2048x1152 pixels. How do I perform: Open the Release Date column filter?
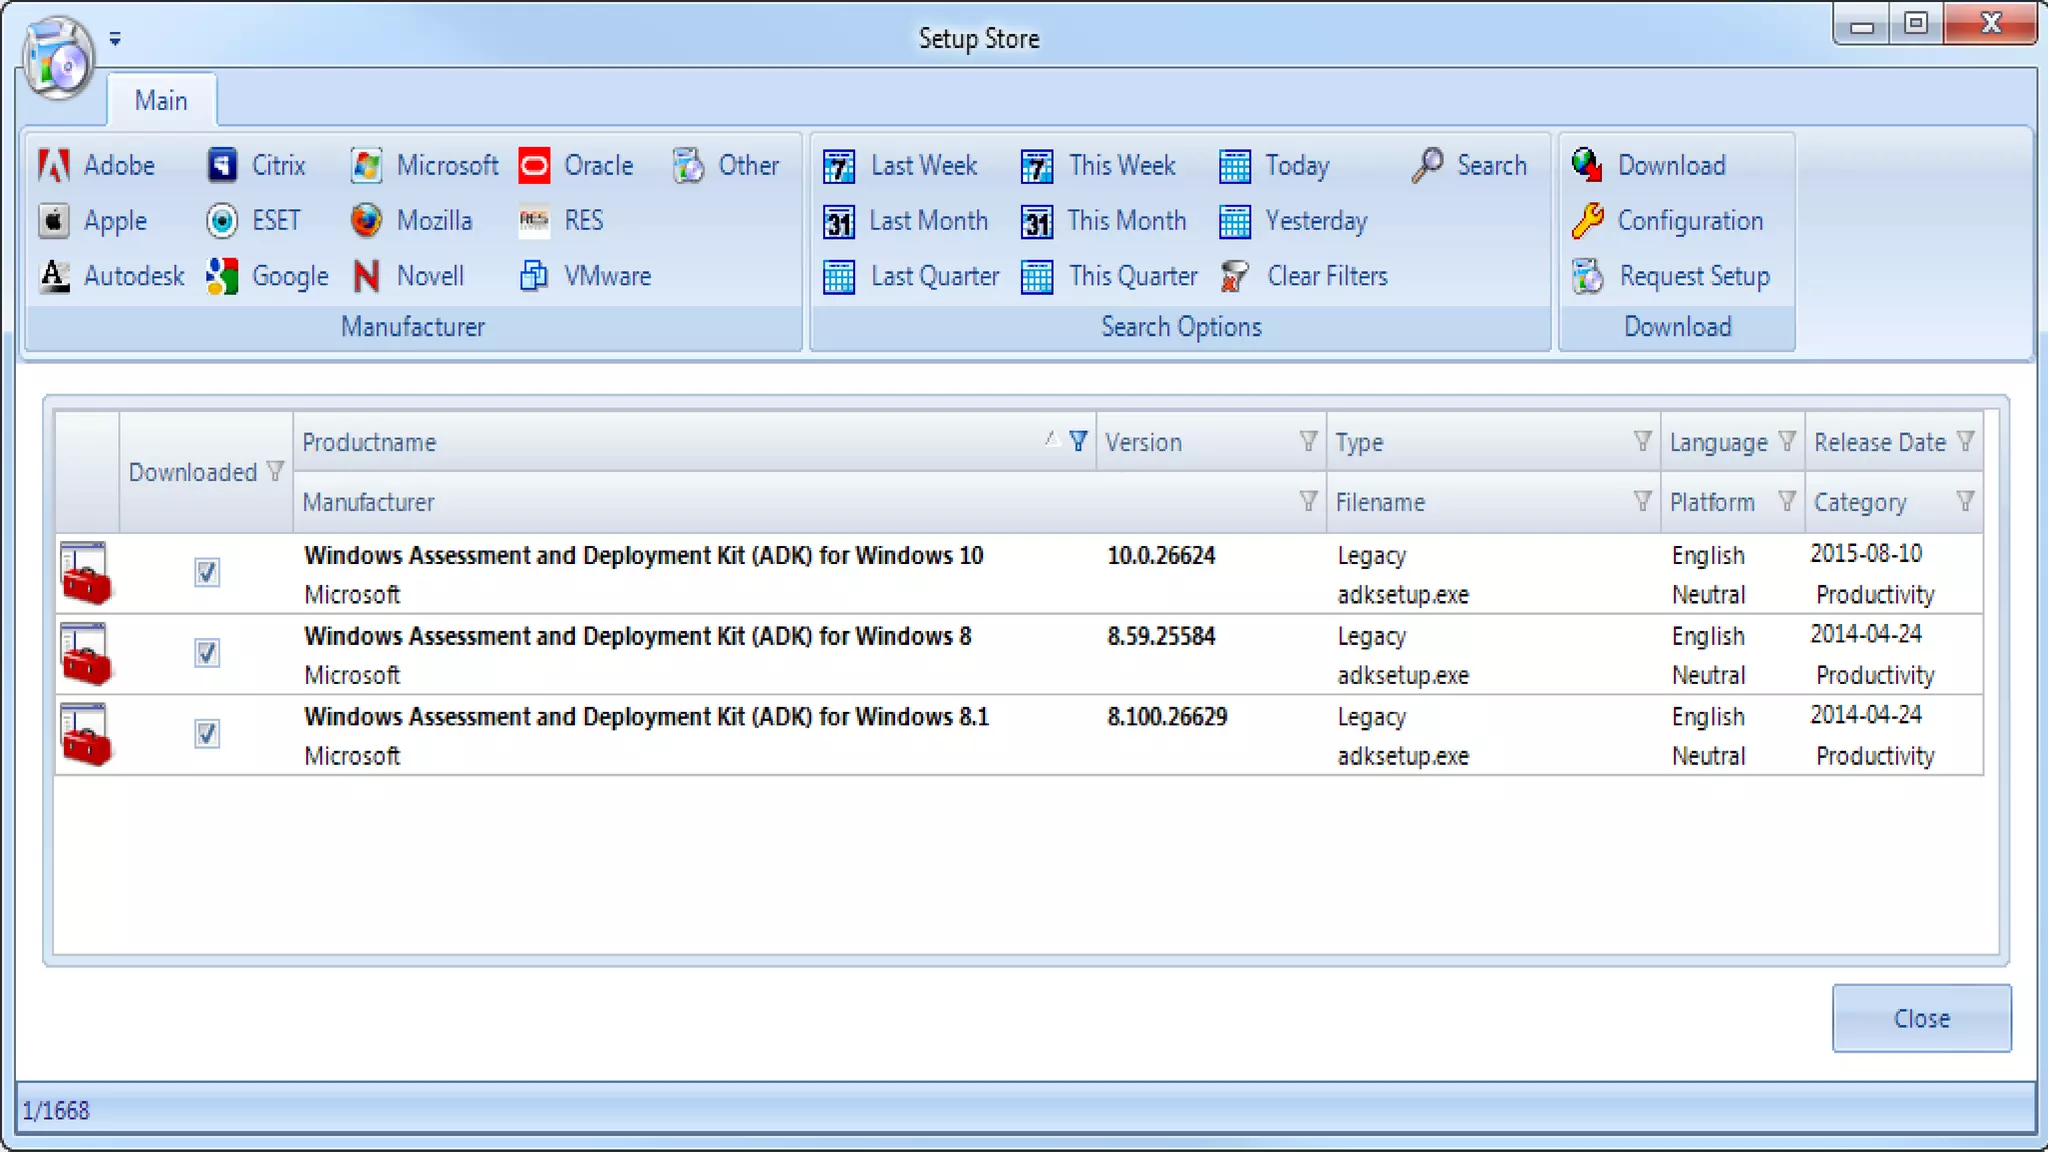click(x=1965, y=441)
